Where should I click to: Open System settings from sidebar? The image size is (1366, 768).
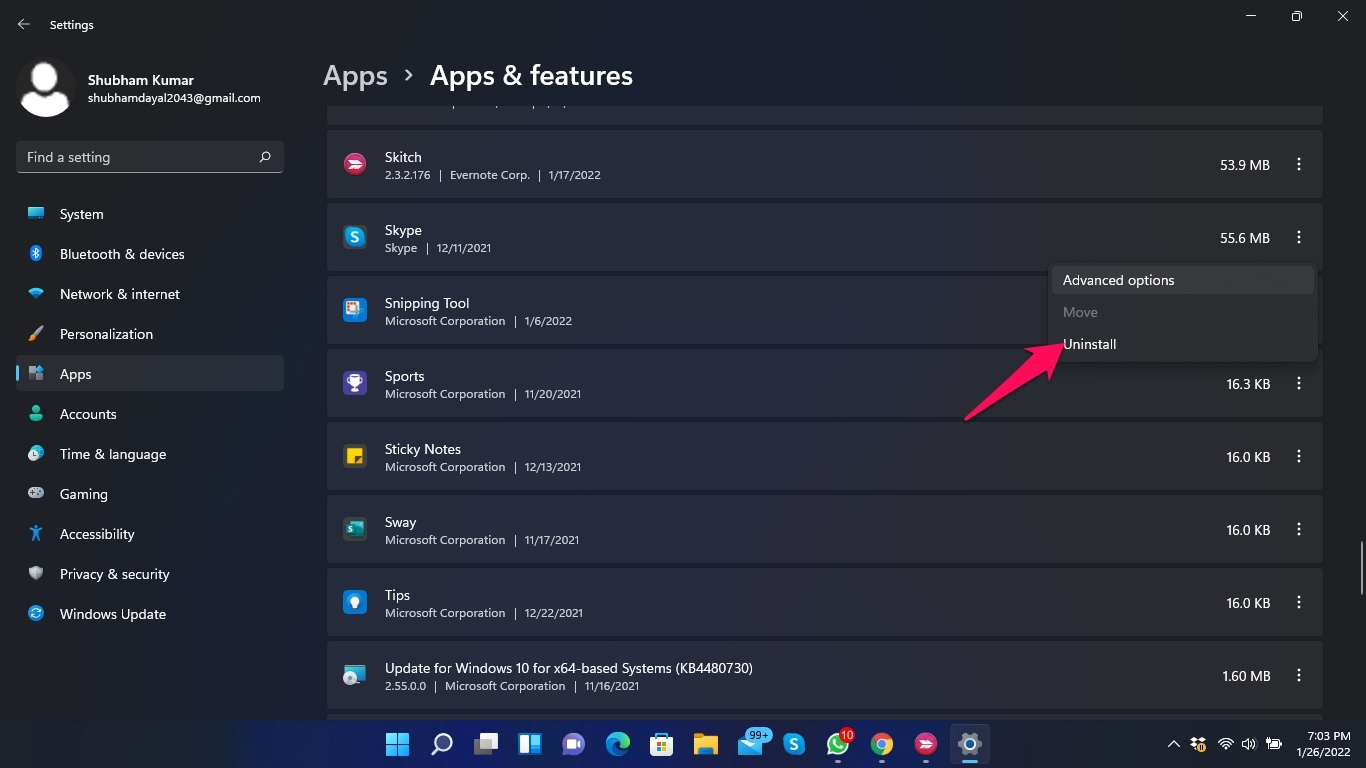(x=80, y=213)
